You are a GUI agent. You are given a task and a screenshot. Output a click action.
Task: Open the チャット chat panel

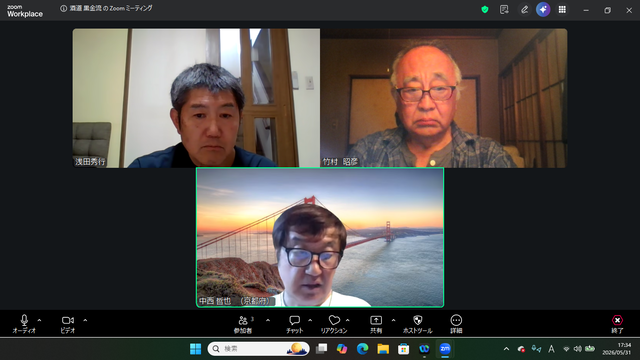click(x=294, y=324)
